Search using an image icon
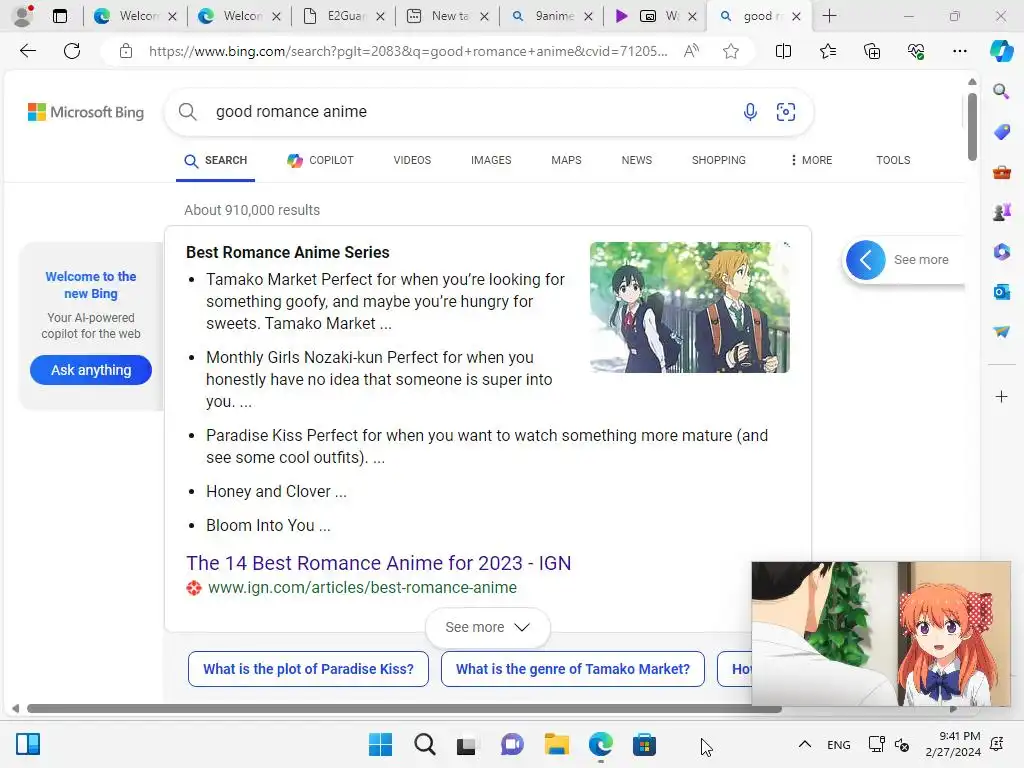The height and width of the screenshot is (768, 1024). pos(786,112)
